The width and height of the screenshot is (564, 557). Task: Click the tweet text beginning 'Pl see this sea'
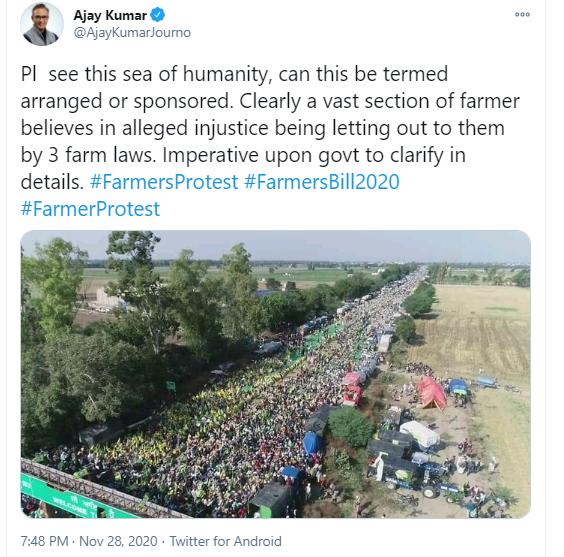(270, 128)
